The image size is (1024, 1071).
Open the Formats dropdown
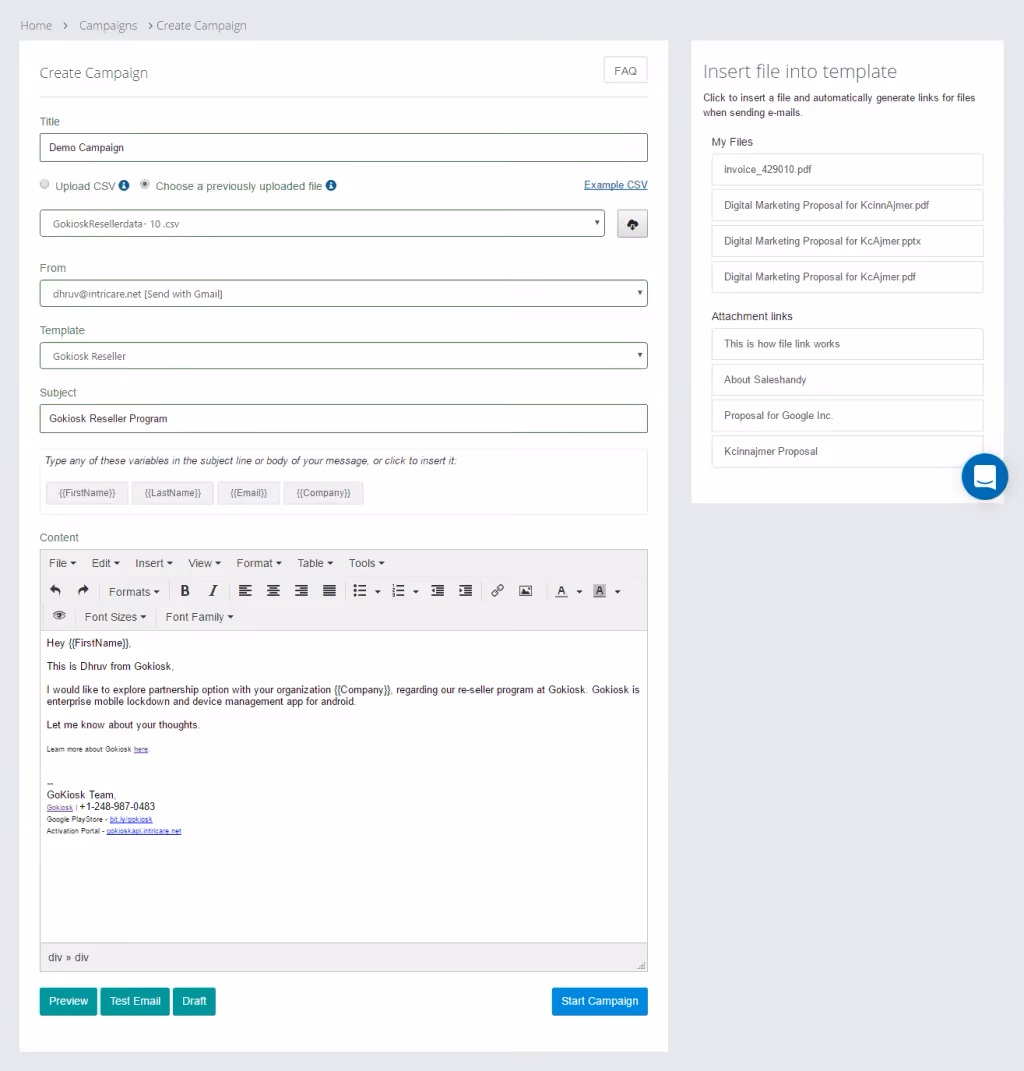134,592
